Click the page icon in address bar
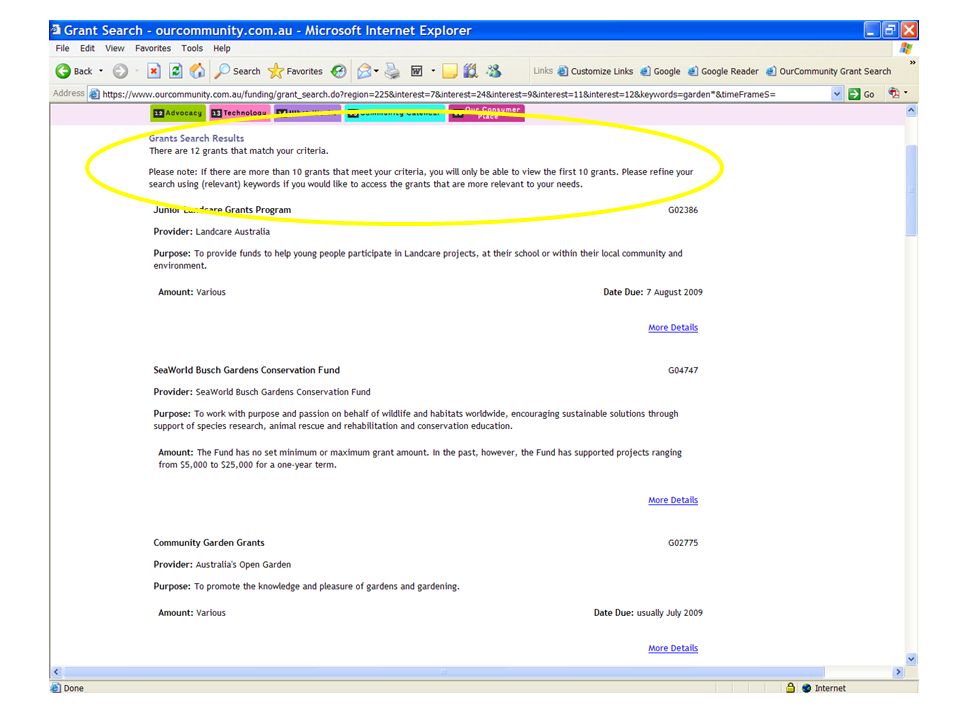Viewport: 960px width, 720px height. click(x=94, y=94)
